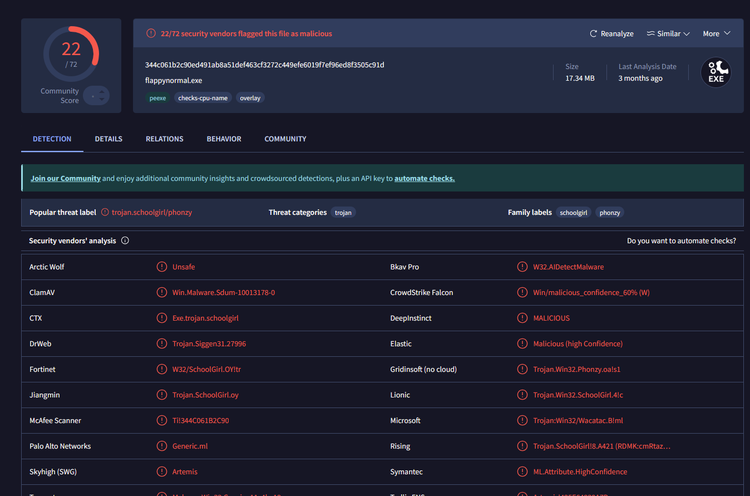The height and width of the screenshot is (496, 750).
Task: Click the alert icon in ClamAV row
Action: [162, 292]
